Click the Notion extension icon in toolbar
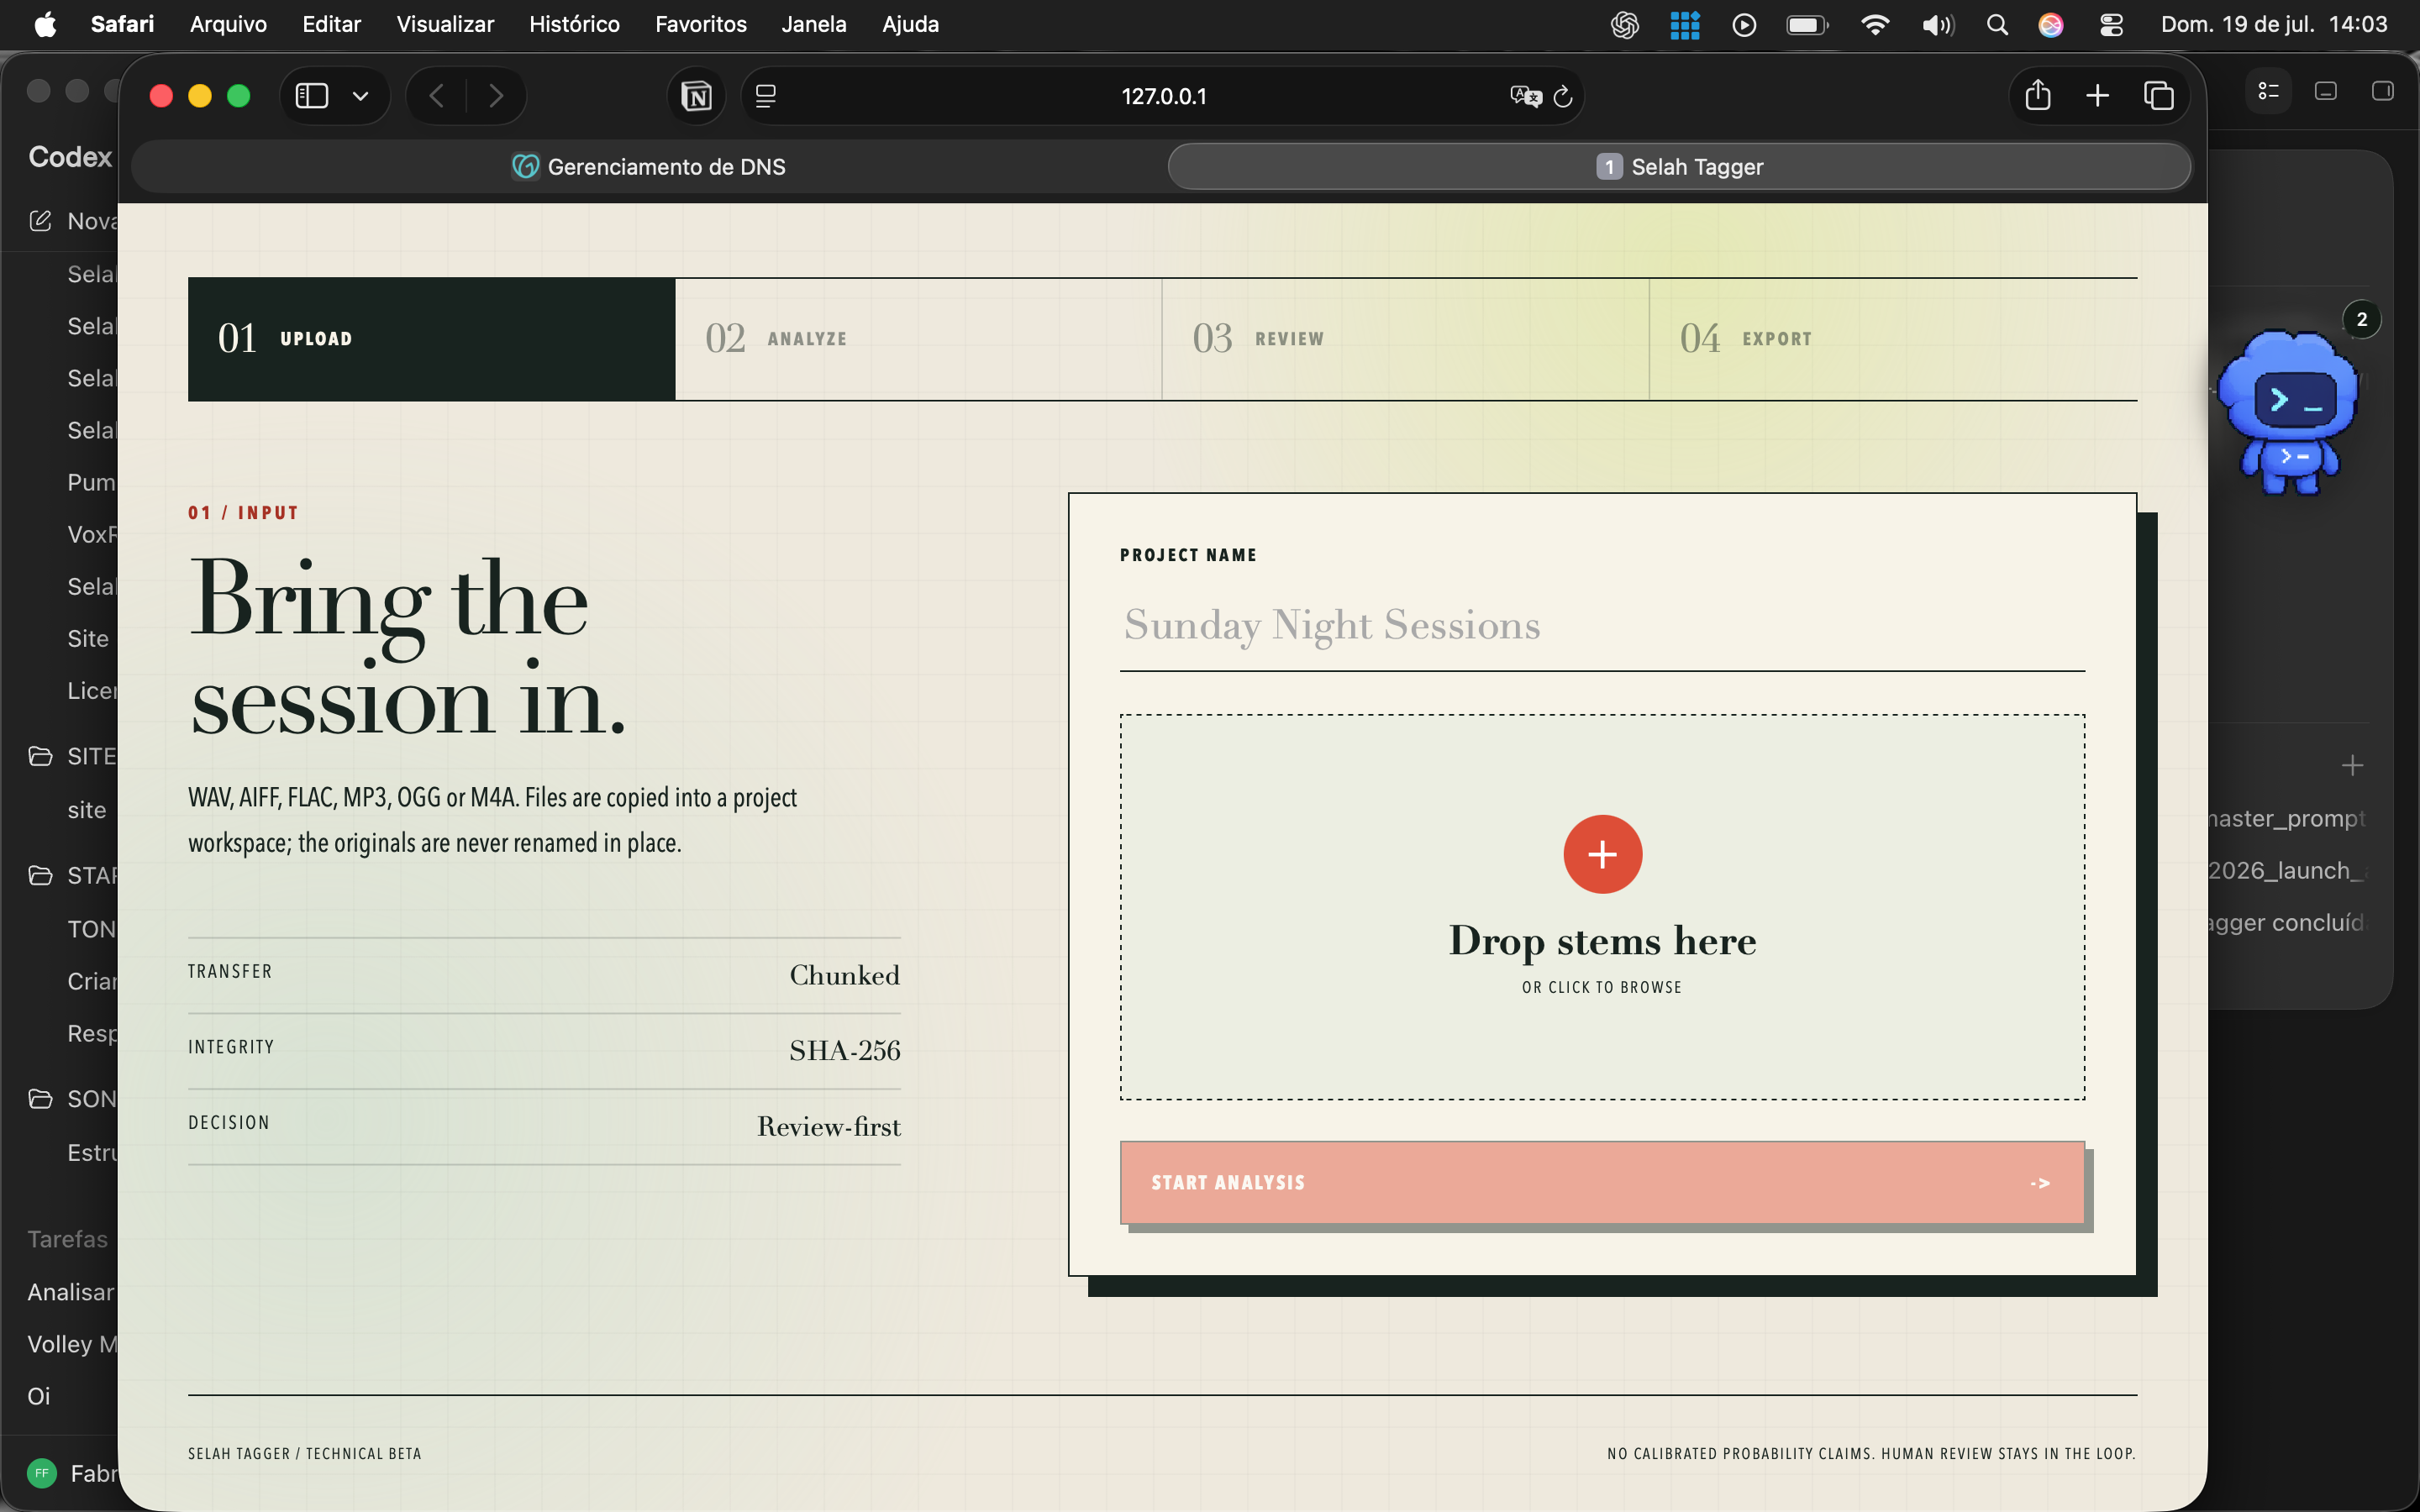Screen dimensions: 2420x1512 click(x=696, y=96)
